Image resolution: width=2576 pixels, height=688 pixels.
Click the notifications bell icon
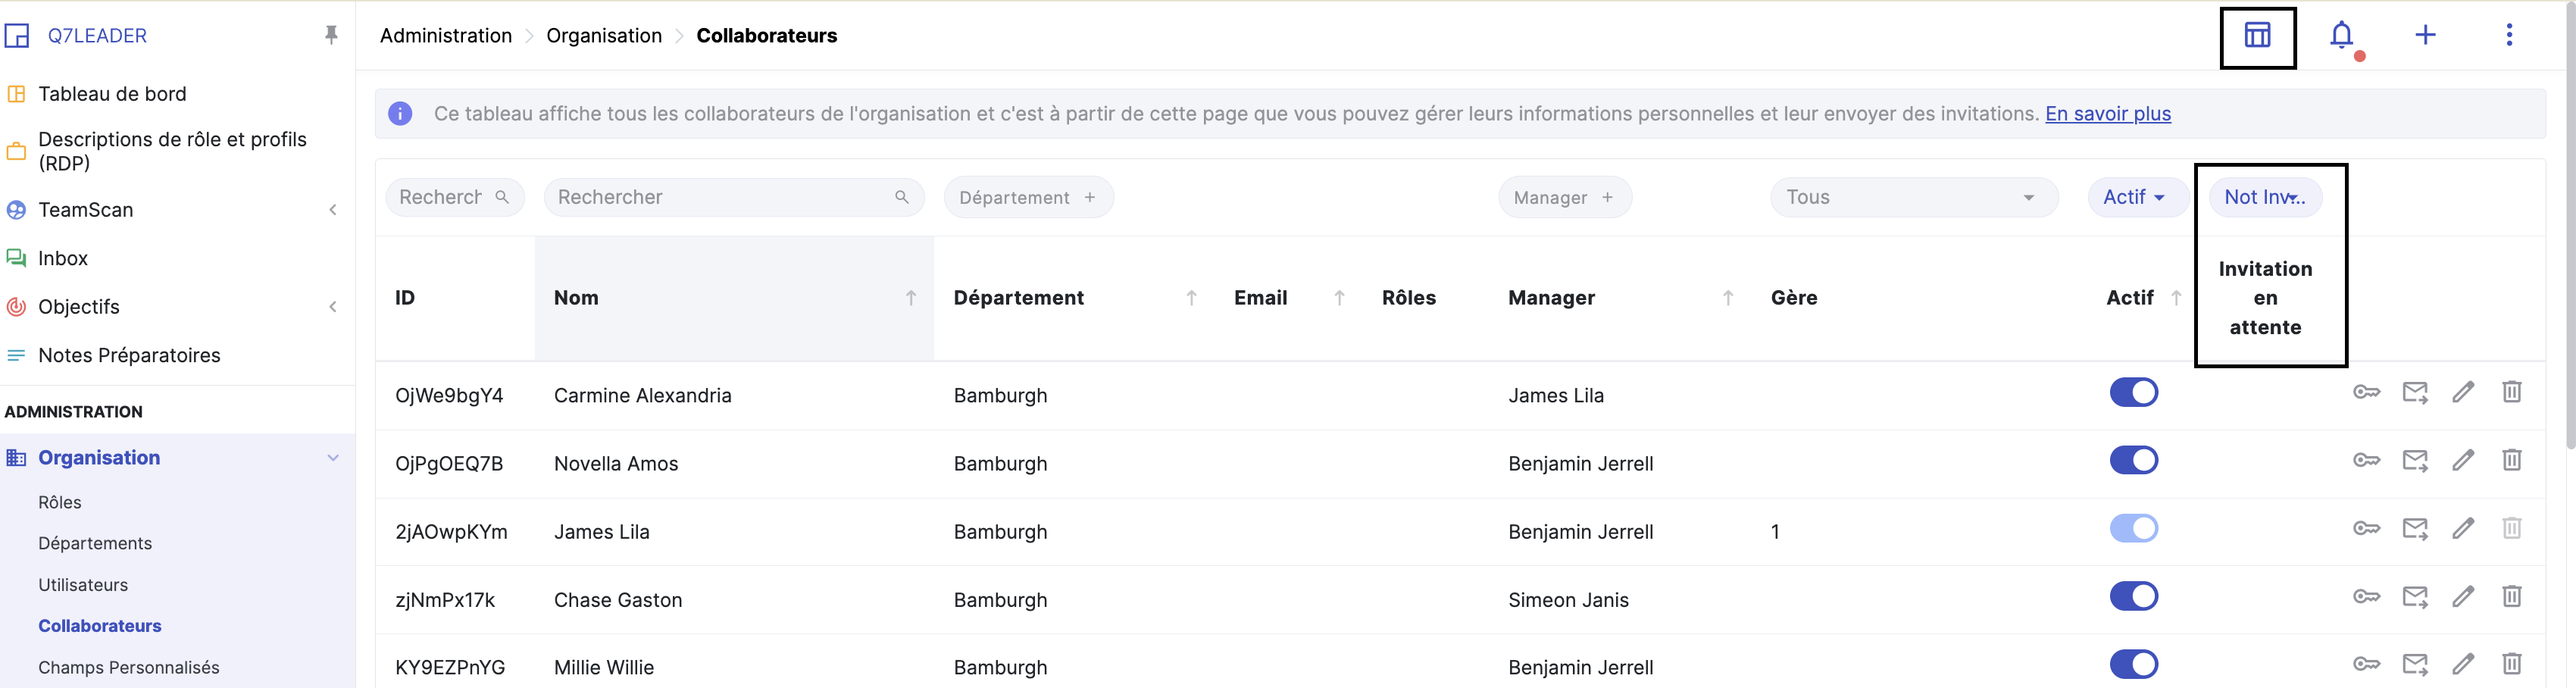[x=2341, y=36]
